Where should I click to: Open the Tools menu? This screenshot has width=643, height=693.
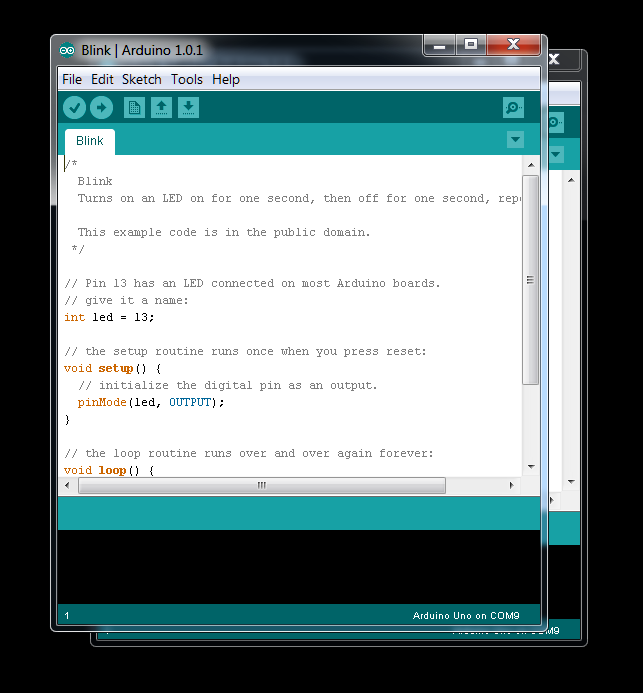187,80
